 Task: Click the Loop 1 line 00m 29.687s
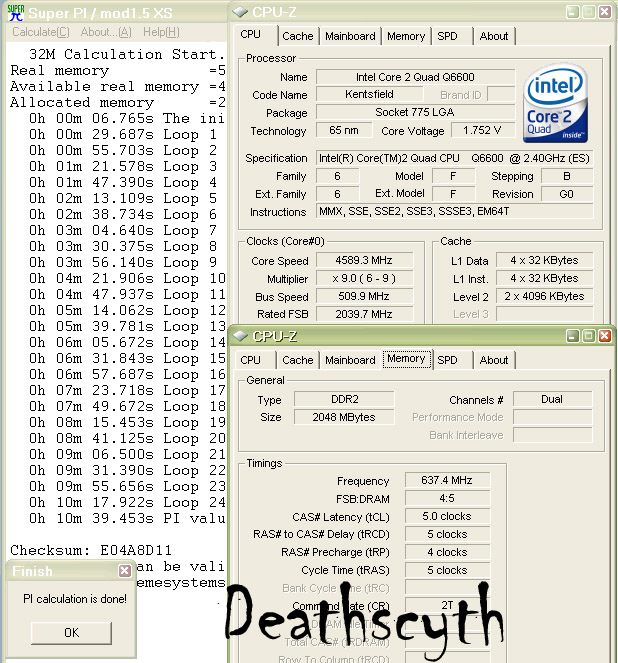point(123,134)
